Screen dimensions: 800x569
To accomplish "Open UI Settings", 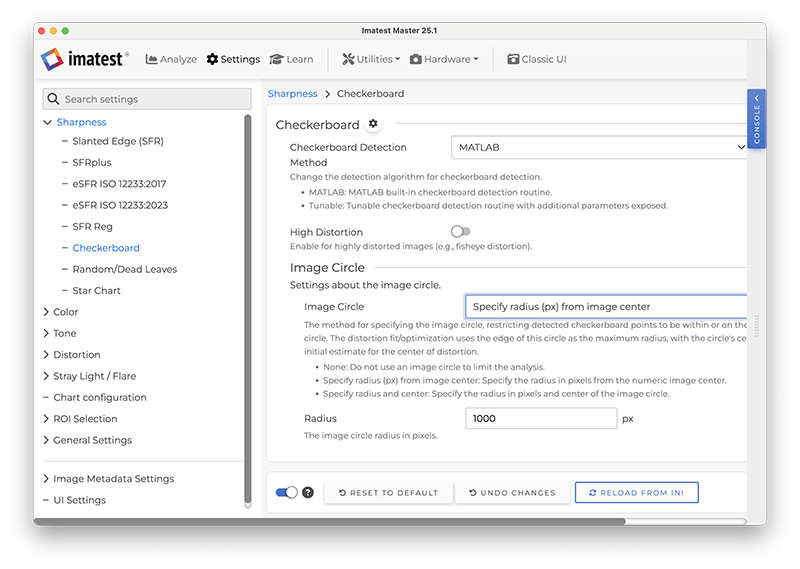I will coord(80,500).
